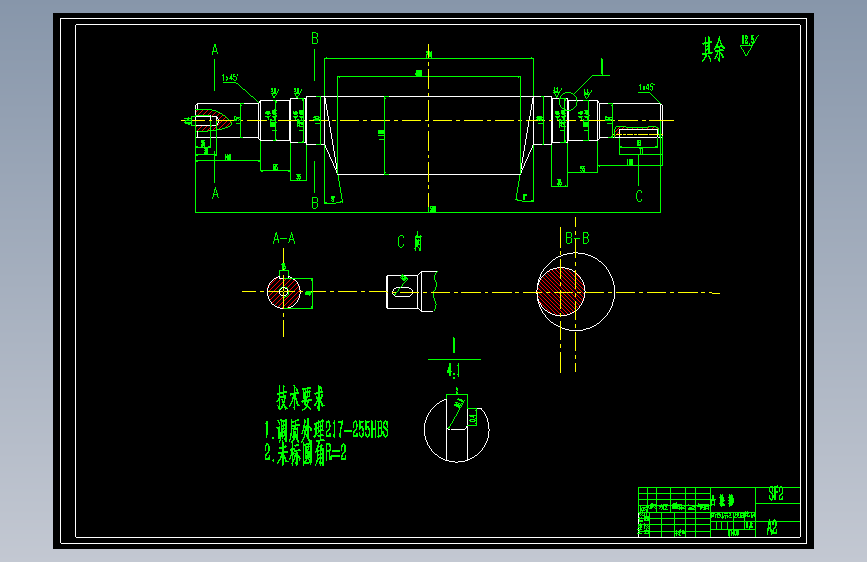Select the enlarged detail I circle view

(457, 429)
